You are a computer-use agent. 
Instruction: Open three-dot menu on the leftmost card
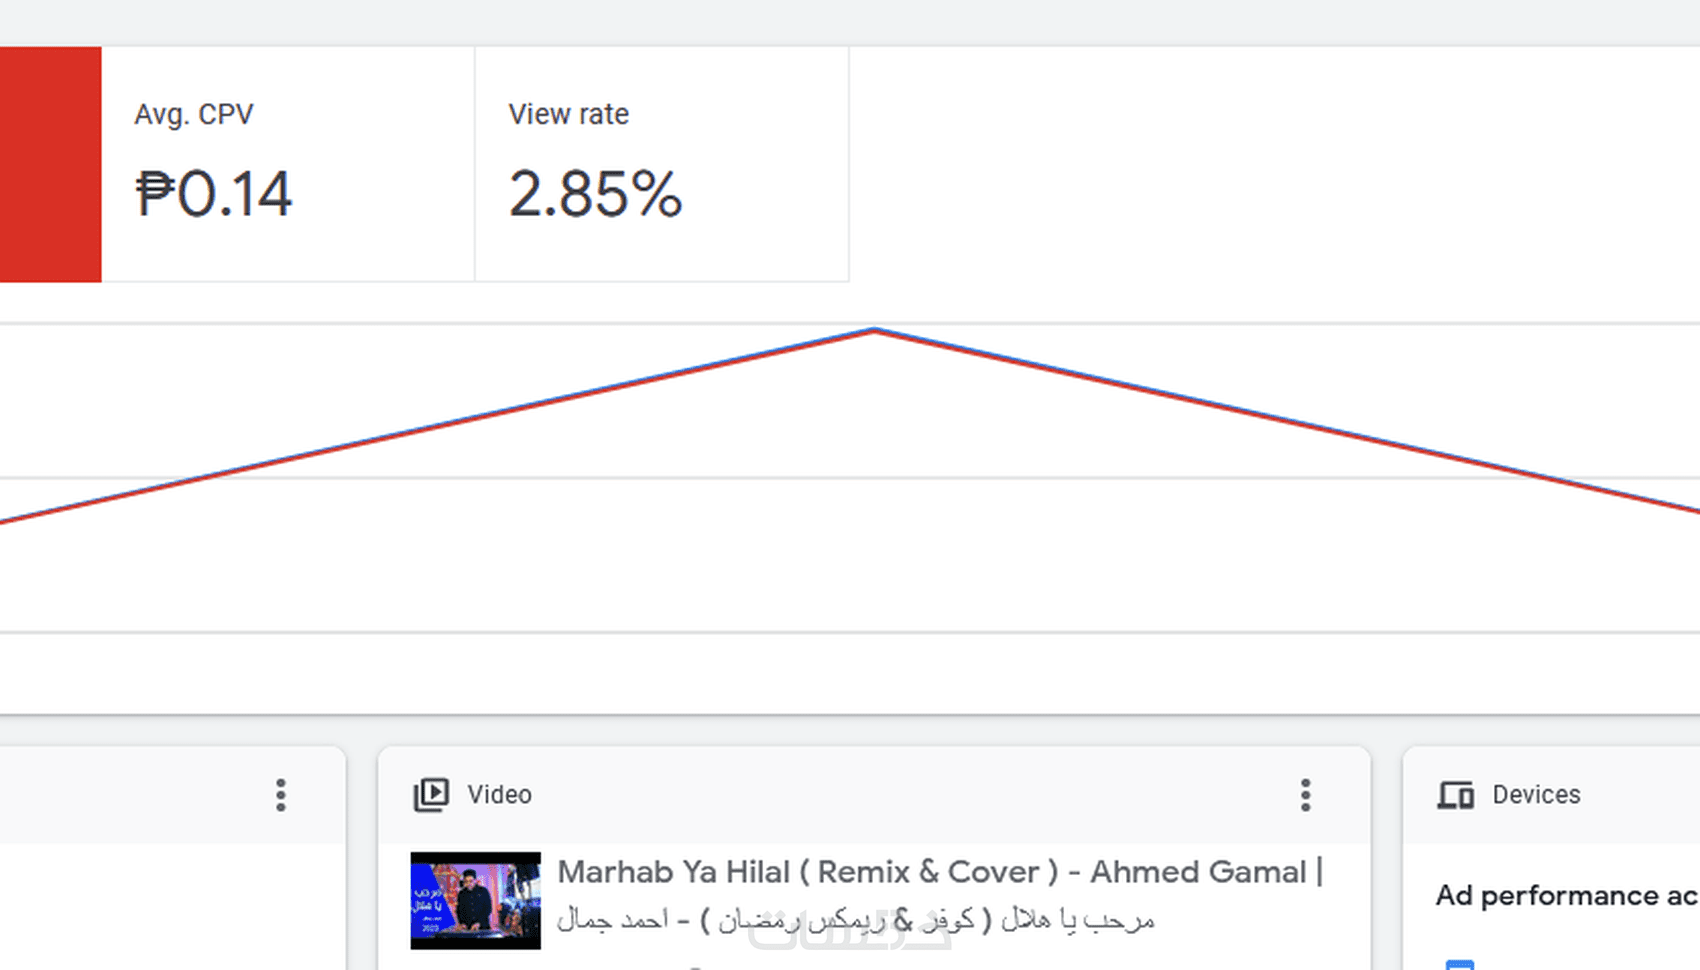(281, 795)
